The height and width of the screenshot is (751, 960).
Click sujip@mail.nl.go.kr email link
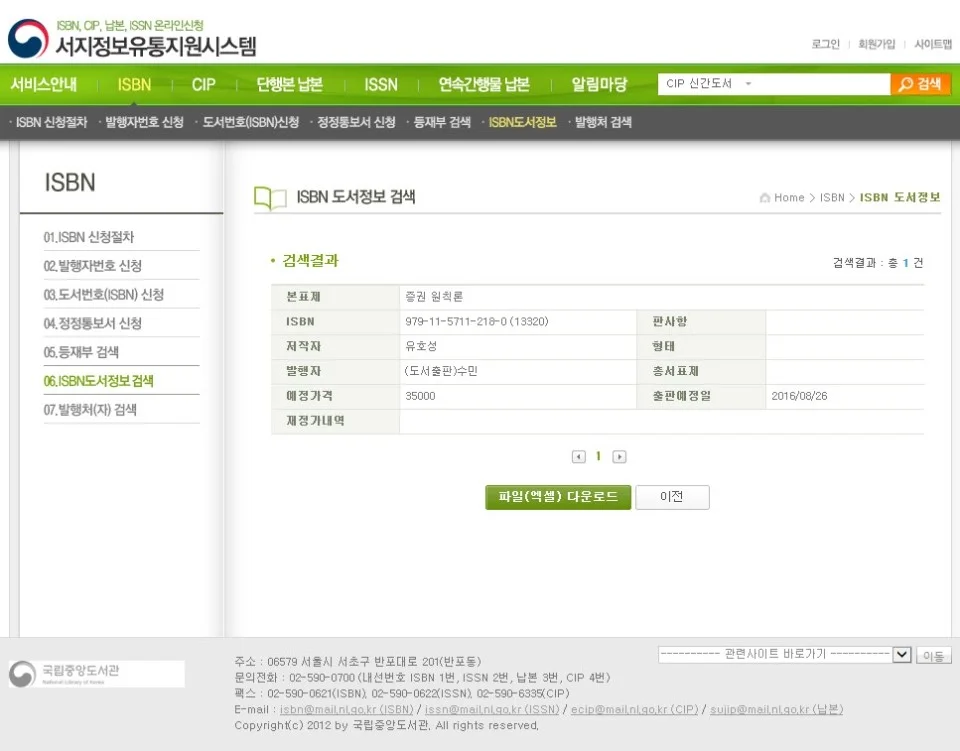click(776, 709)
